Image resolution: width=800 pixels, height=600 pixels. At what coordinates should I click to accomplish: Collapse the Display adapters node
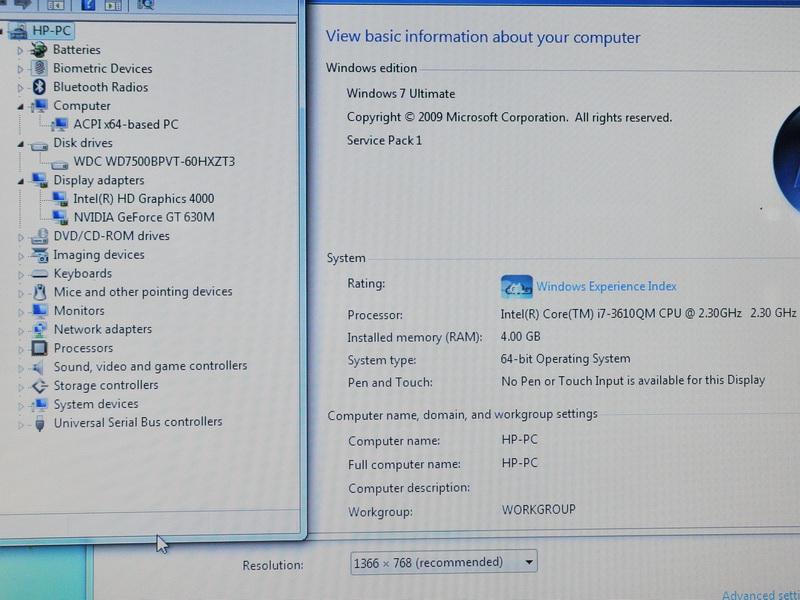pos(20,181)
